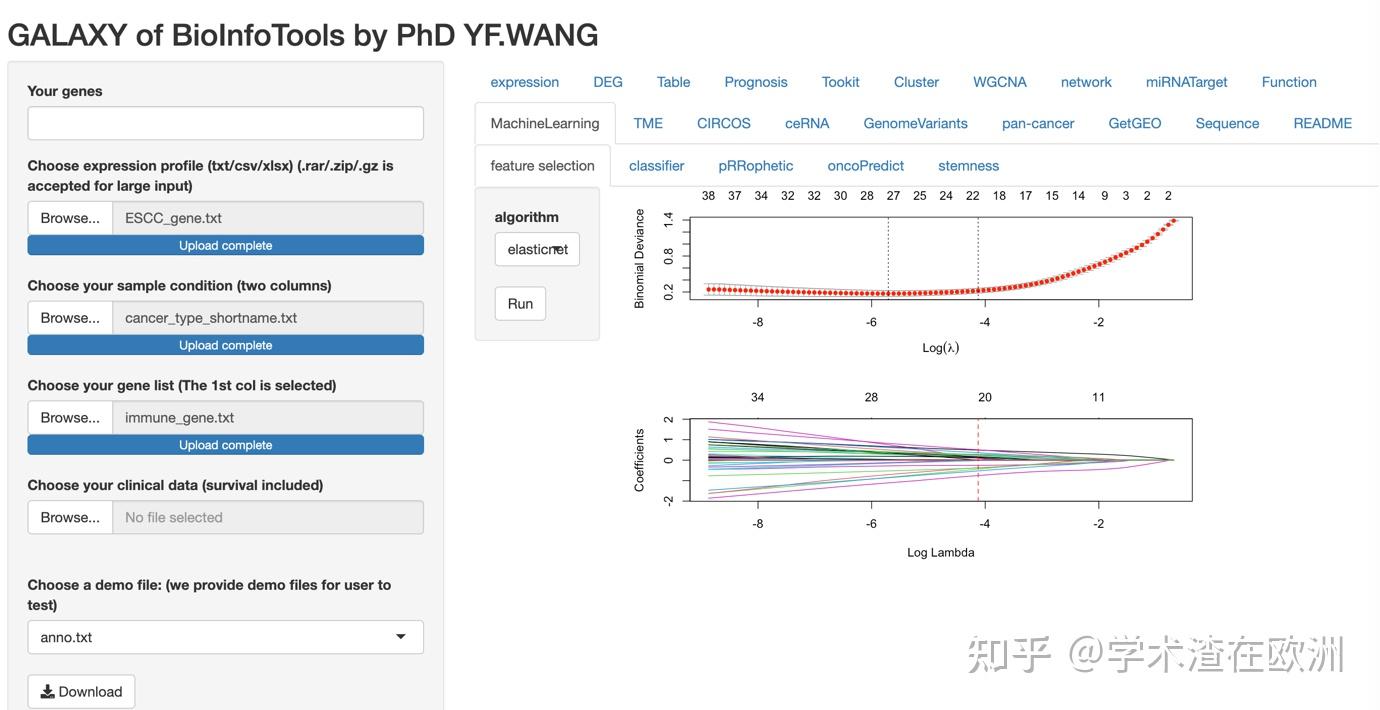1380x710 pixels.
Task: Select the pan-cancer tab
Action: 1038,123
